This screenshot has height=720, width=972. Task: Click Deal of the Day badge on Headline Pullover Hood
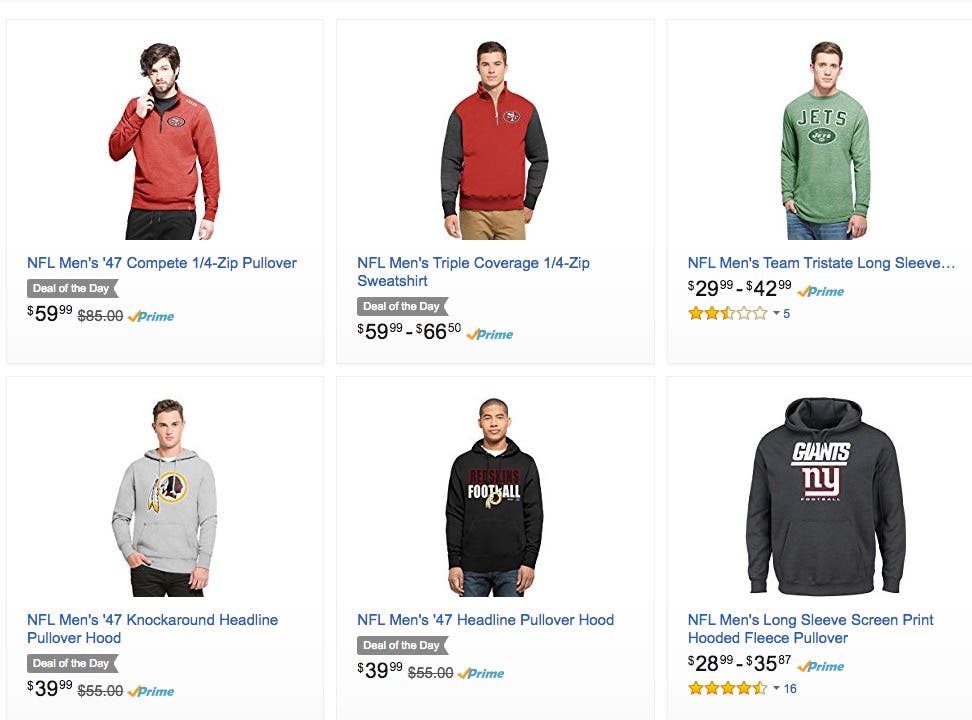pos(402,645)
